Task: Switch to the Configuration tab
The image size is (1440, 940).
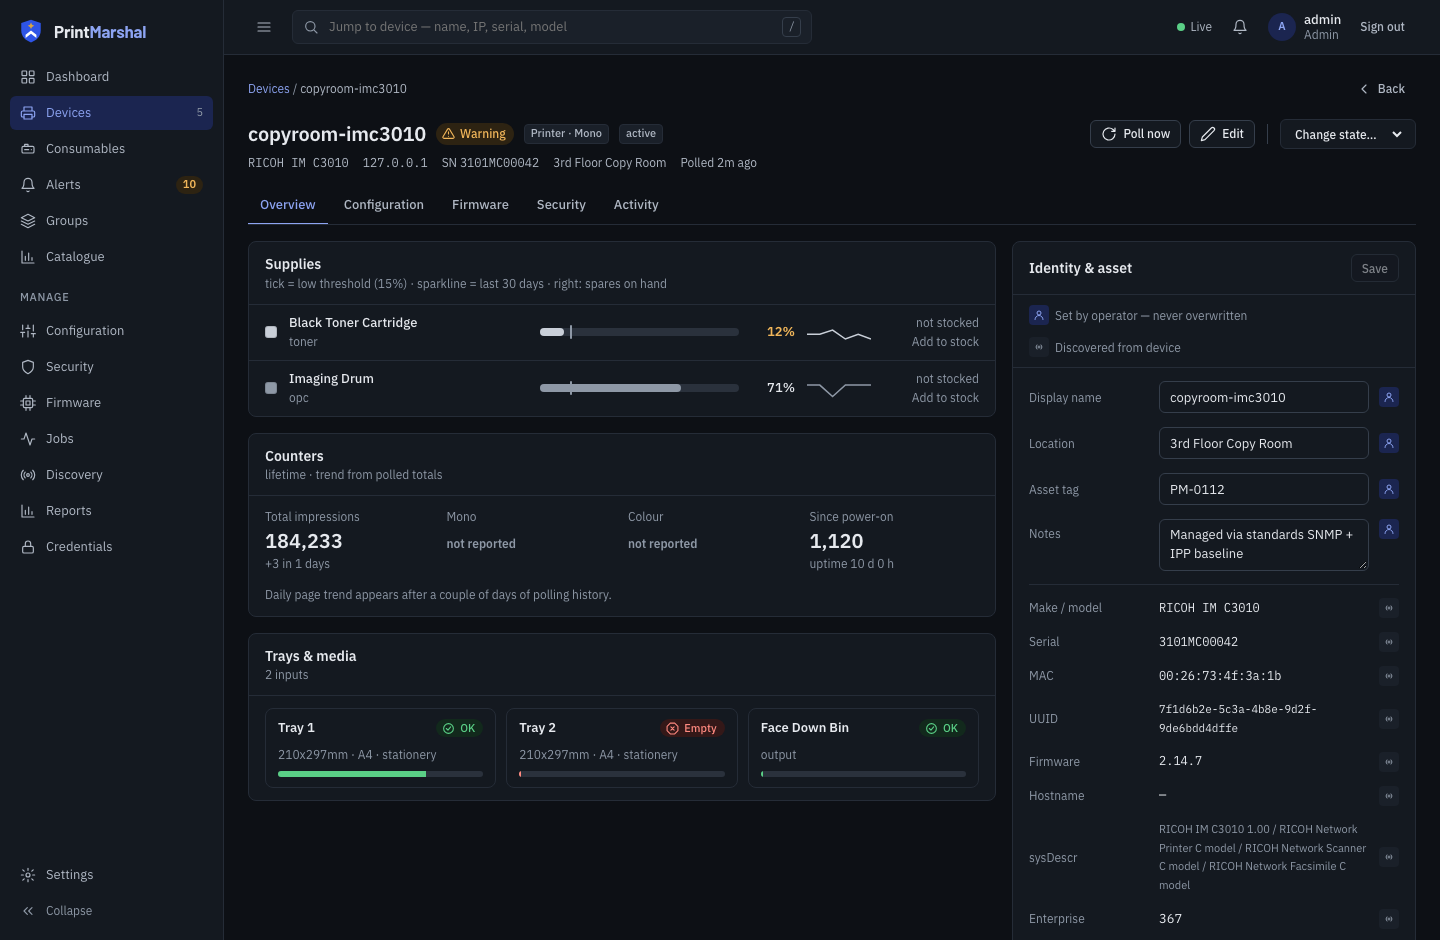Action: 384,205
